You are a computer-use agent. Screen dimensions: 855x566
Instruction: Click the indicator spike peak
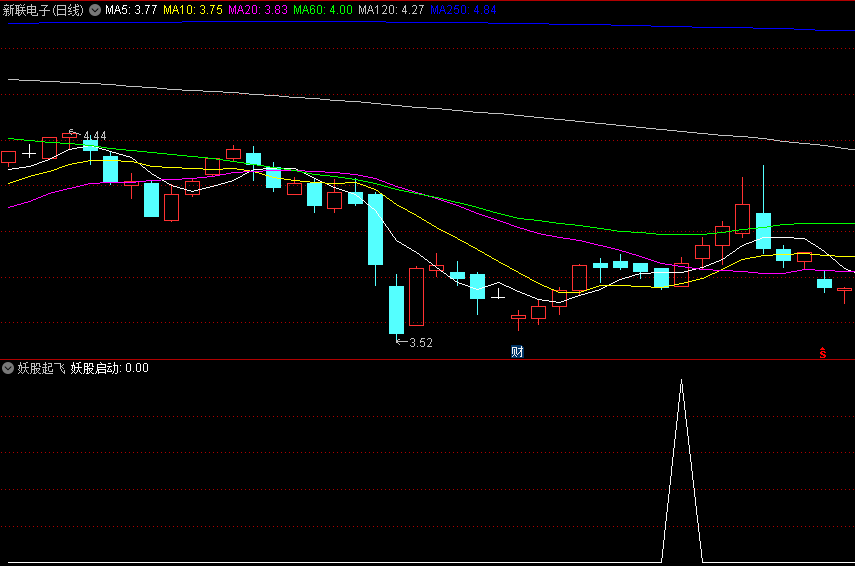tap(681, 382)
